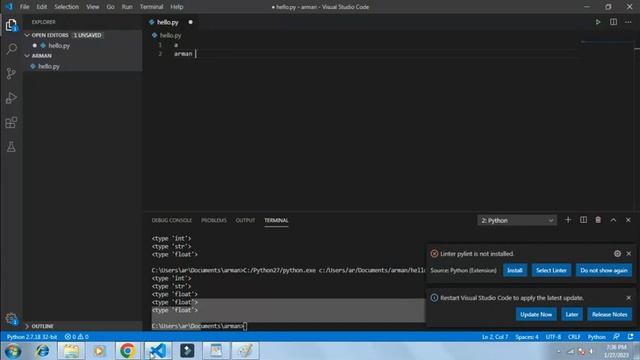
Task: Switch to the Debug Console tab
Action: click(x=172, y=220)
